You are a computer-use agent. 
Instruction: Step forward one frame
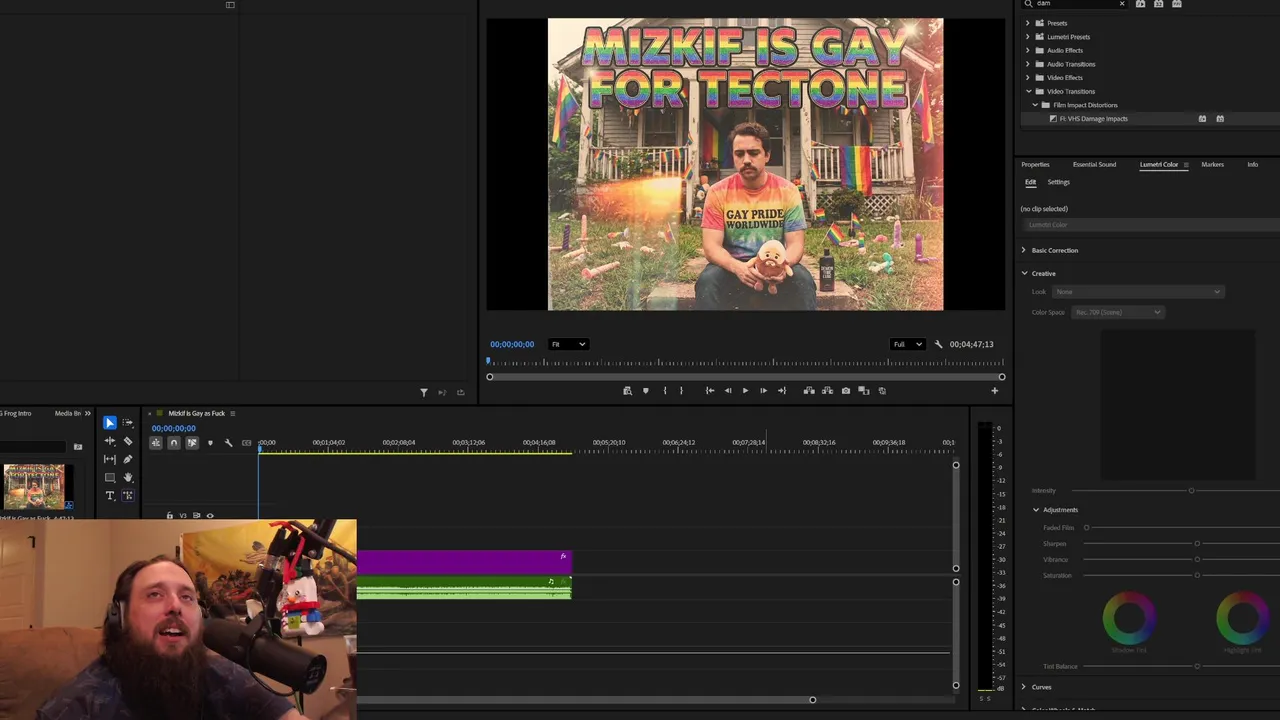pos(763,391)
